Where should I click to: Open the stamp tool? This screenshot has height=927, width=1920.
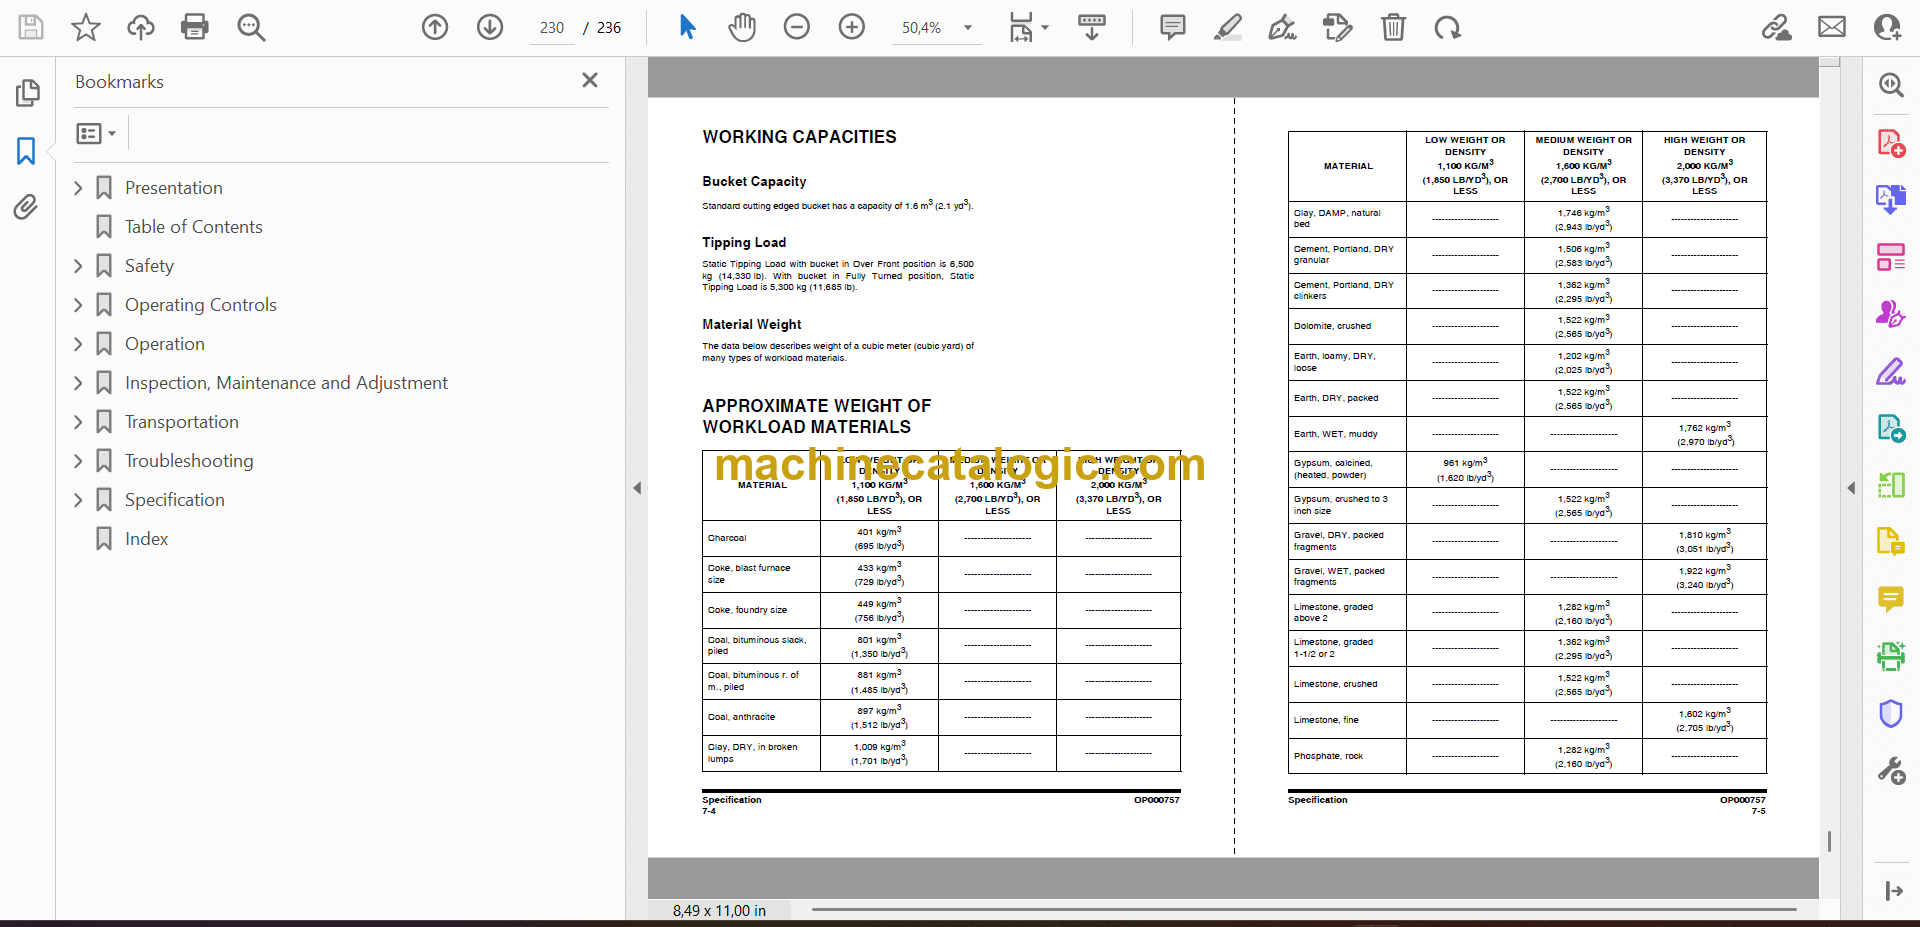tap(1337, 27)
